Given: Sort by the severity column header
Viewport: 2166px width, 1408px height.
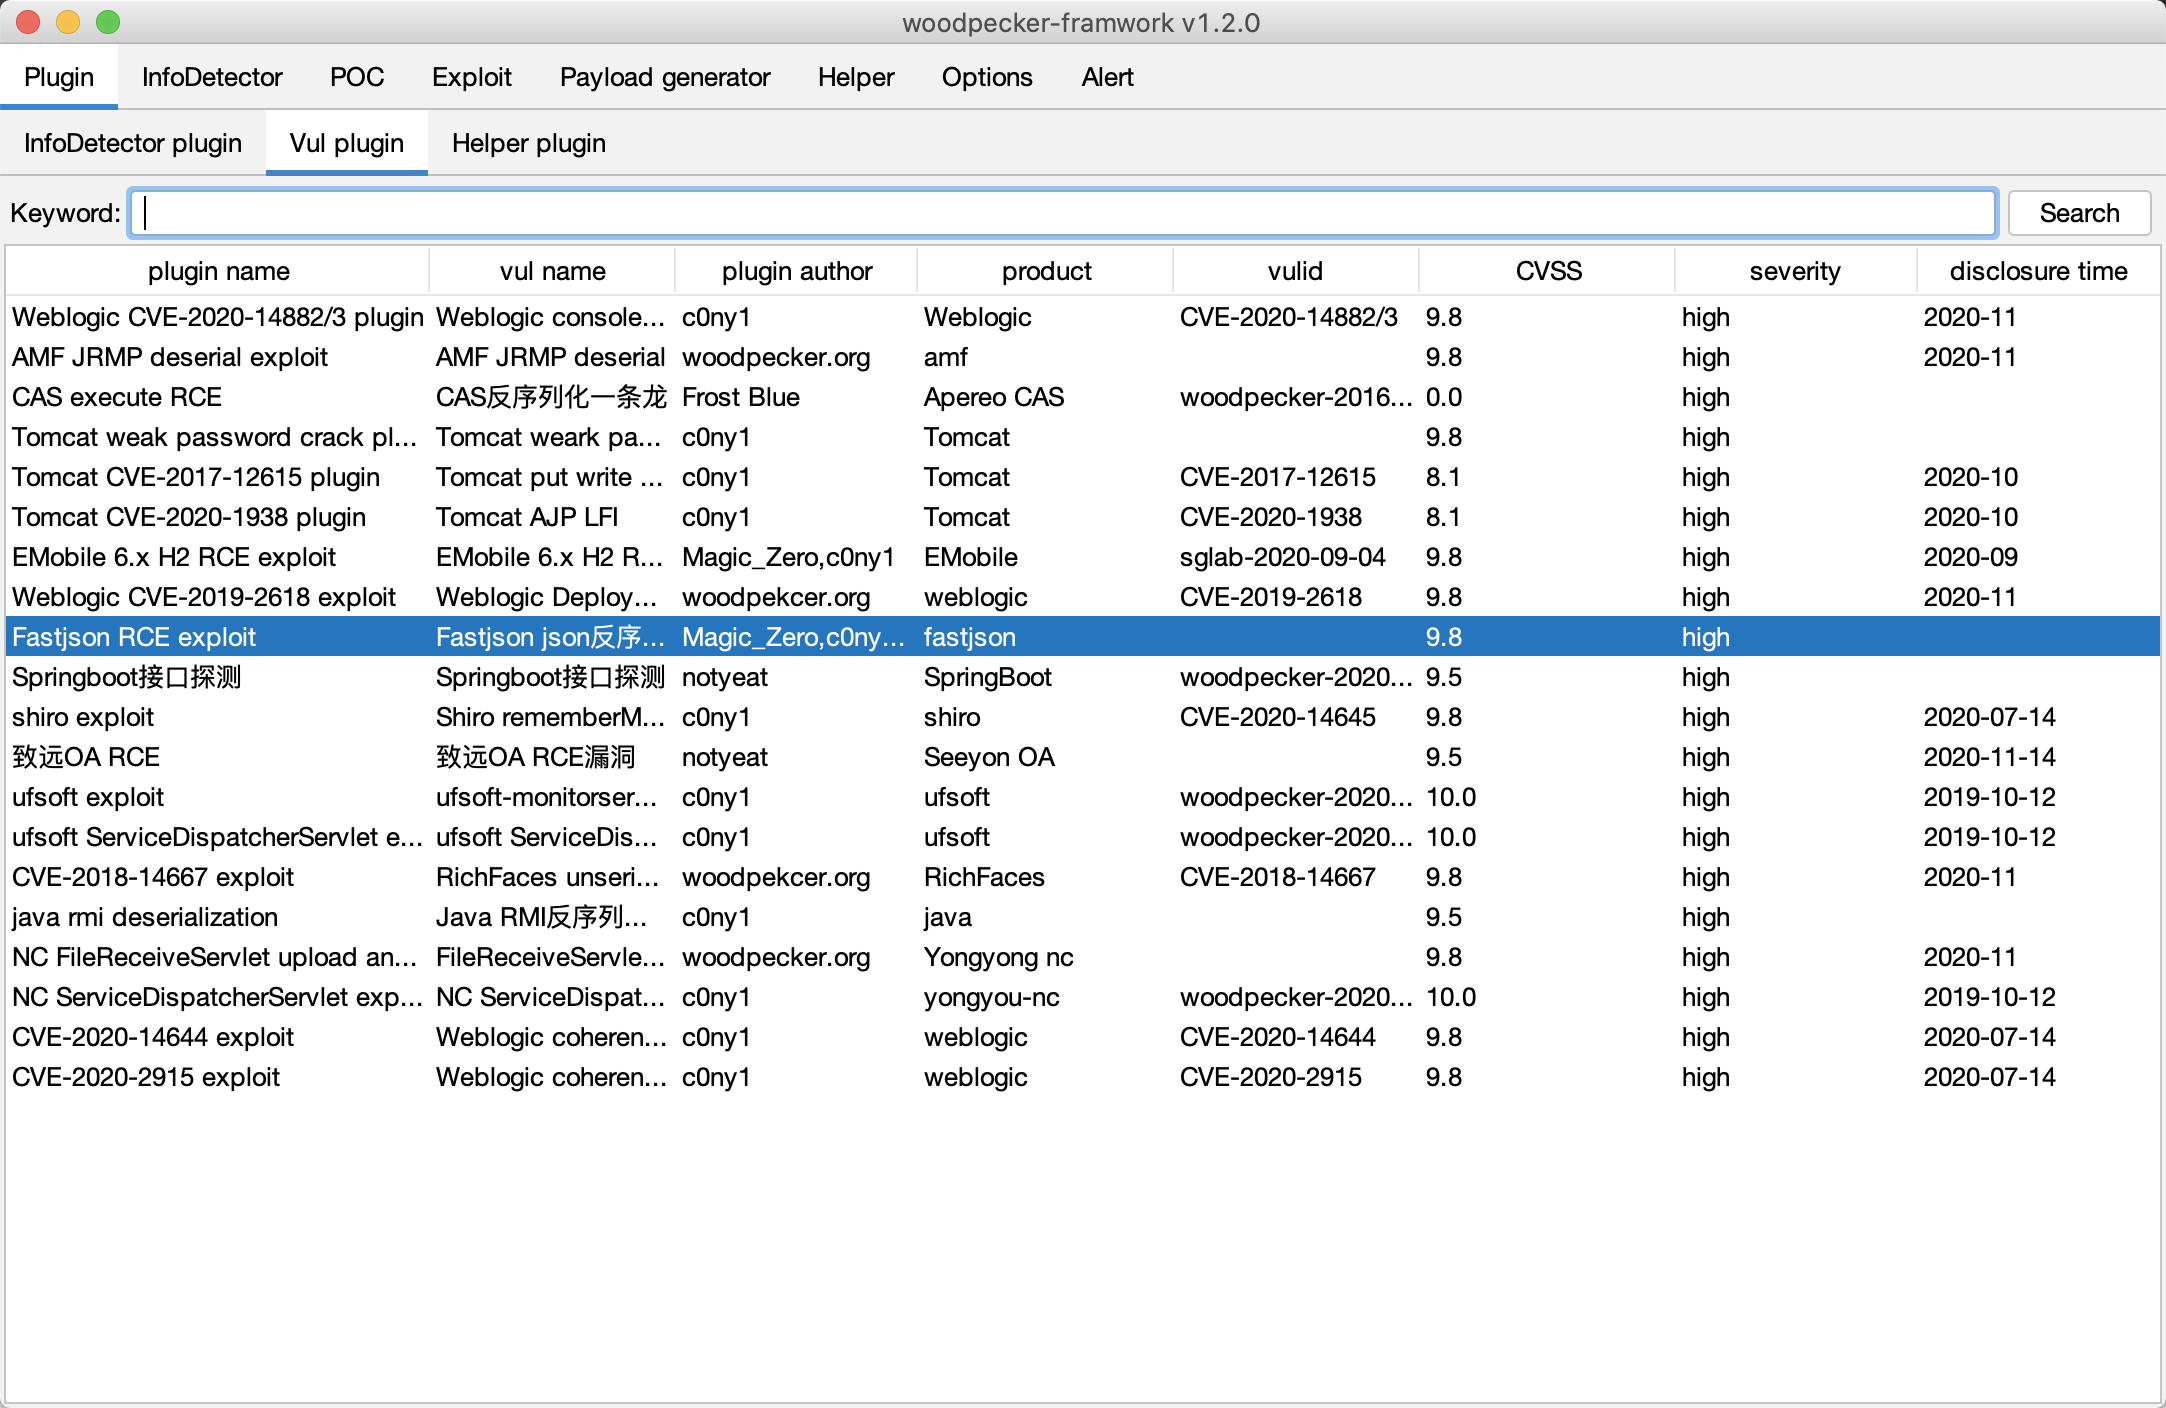Looking at the screenshot, I should point(1794,271).
